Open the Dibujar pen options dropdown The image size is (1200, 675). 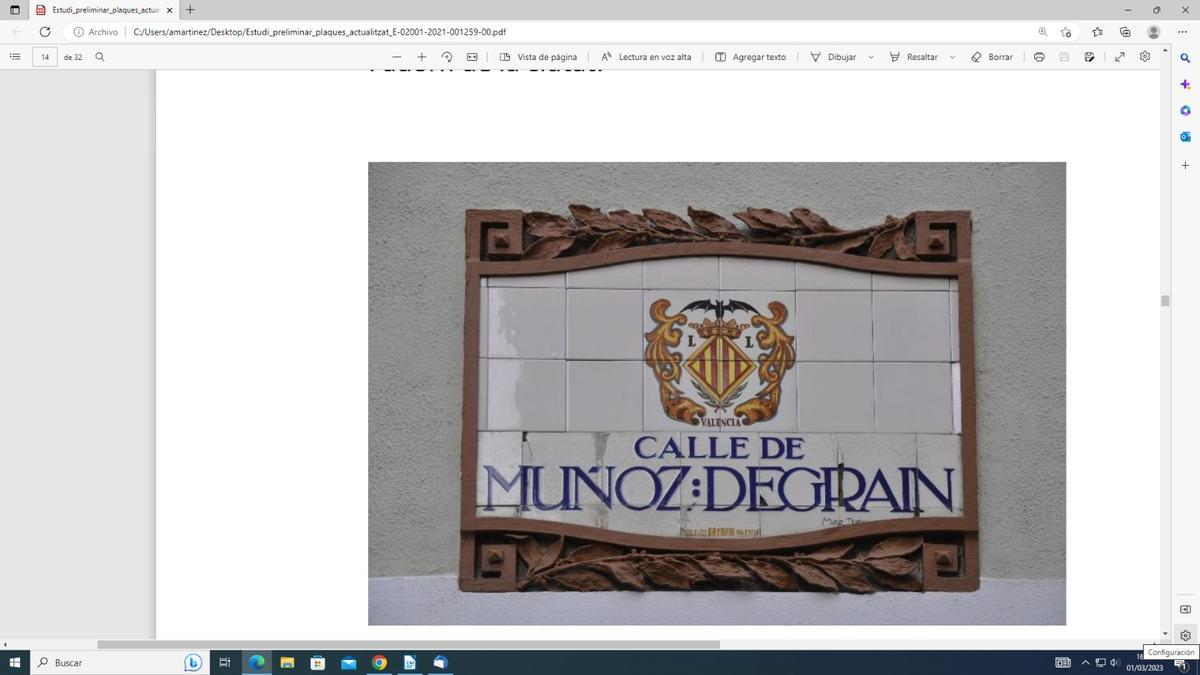click(x=869, y=57)
